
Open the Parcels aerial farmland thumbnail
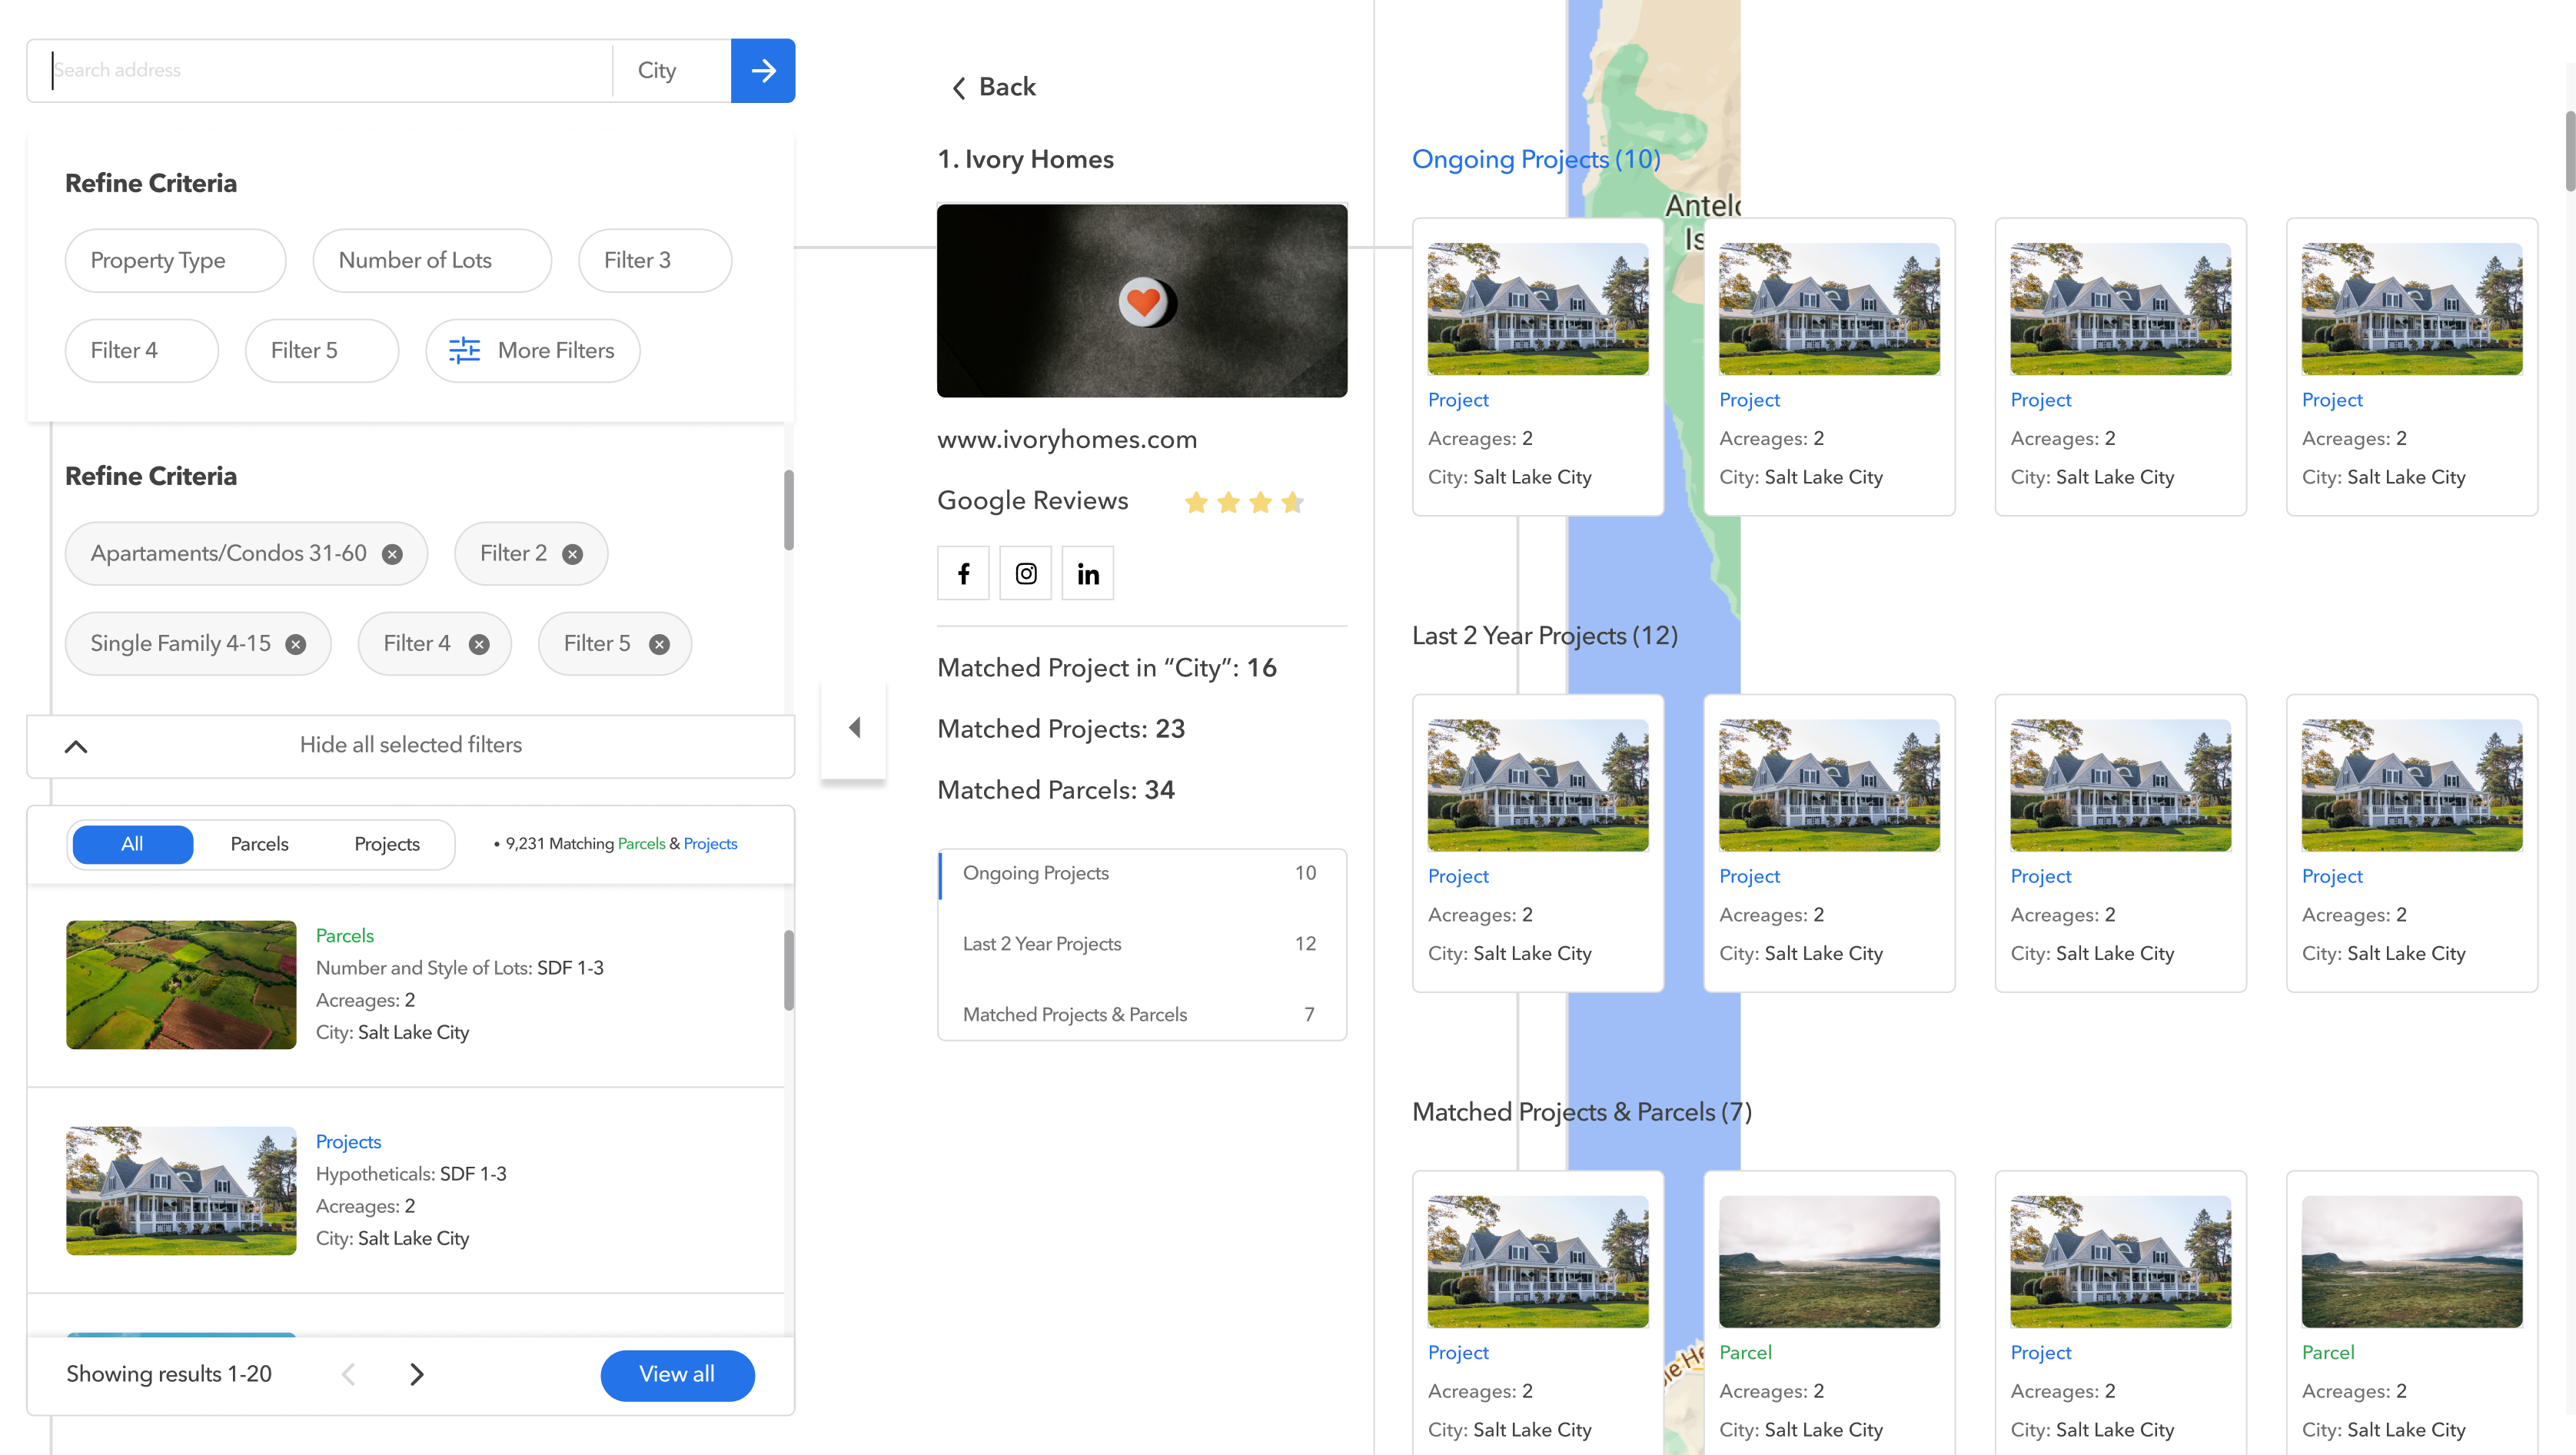(x=181, y=985)
